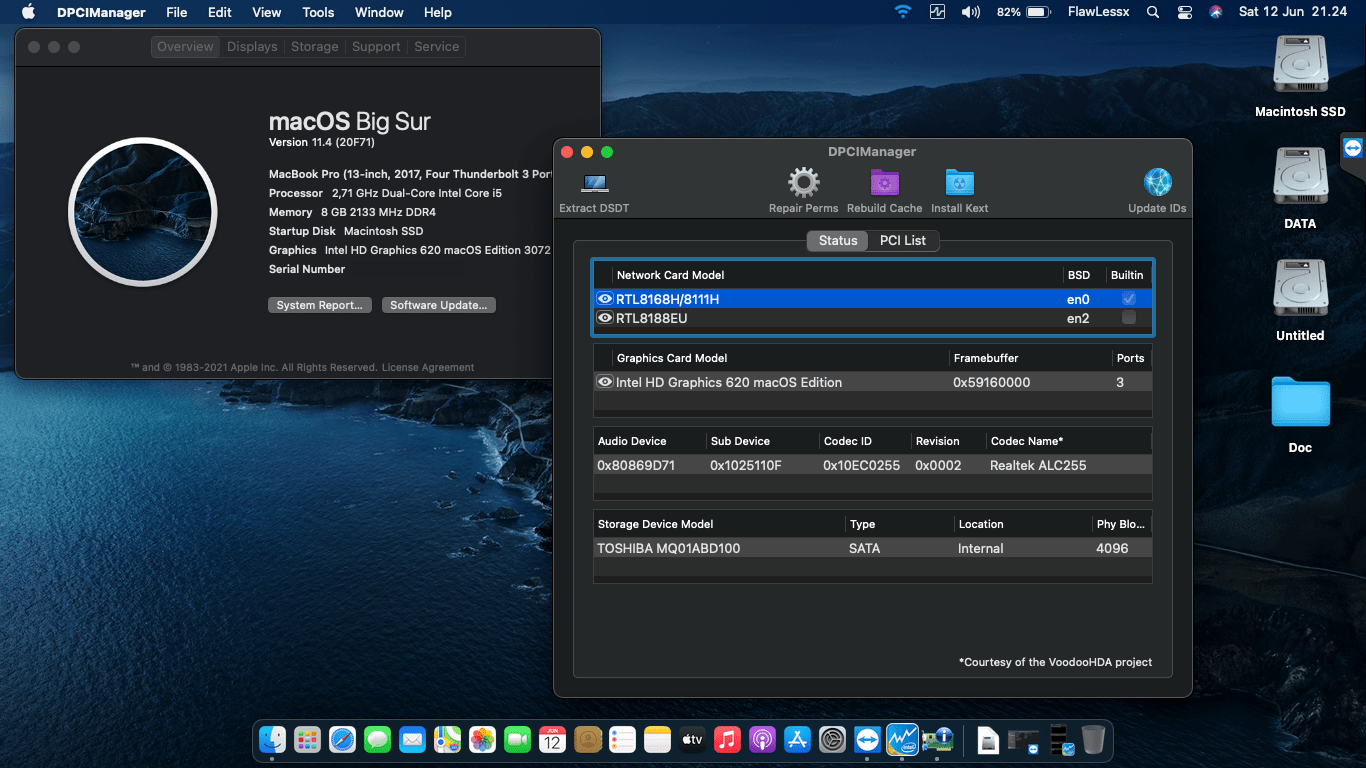Open Photos app in Dock

coord(482,740)
